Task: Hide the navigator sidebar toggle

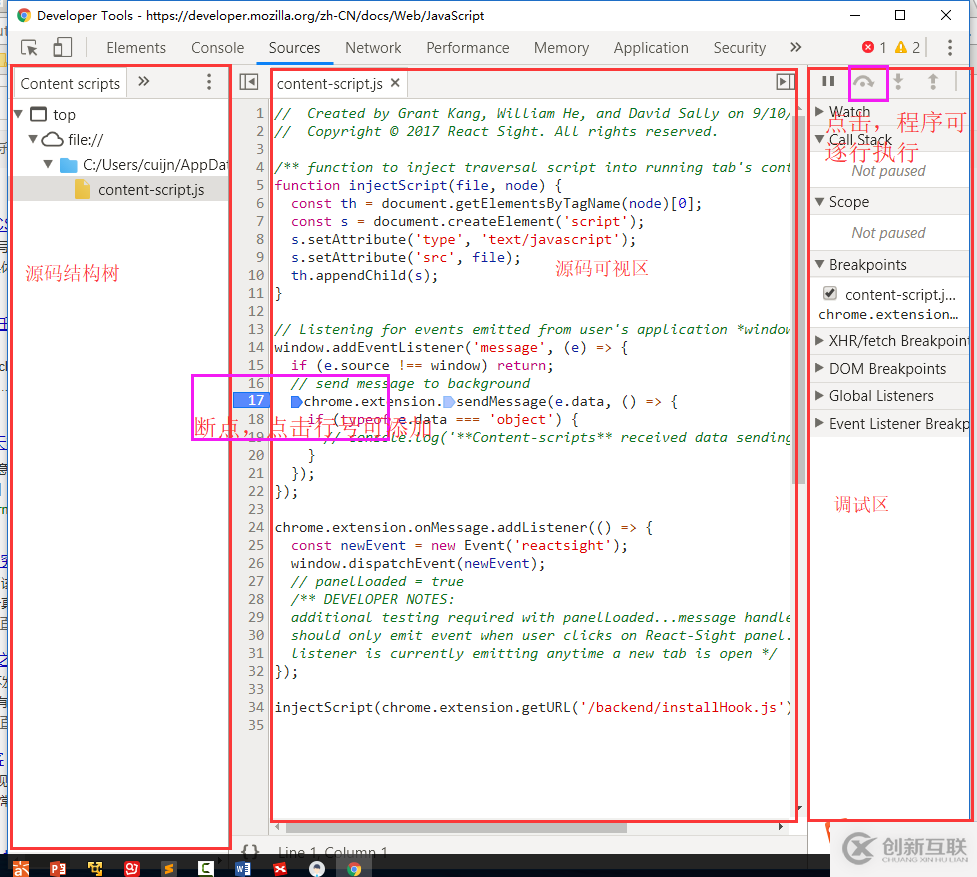Action: (249, 82)
